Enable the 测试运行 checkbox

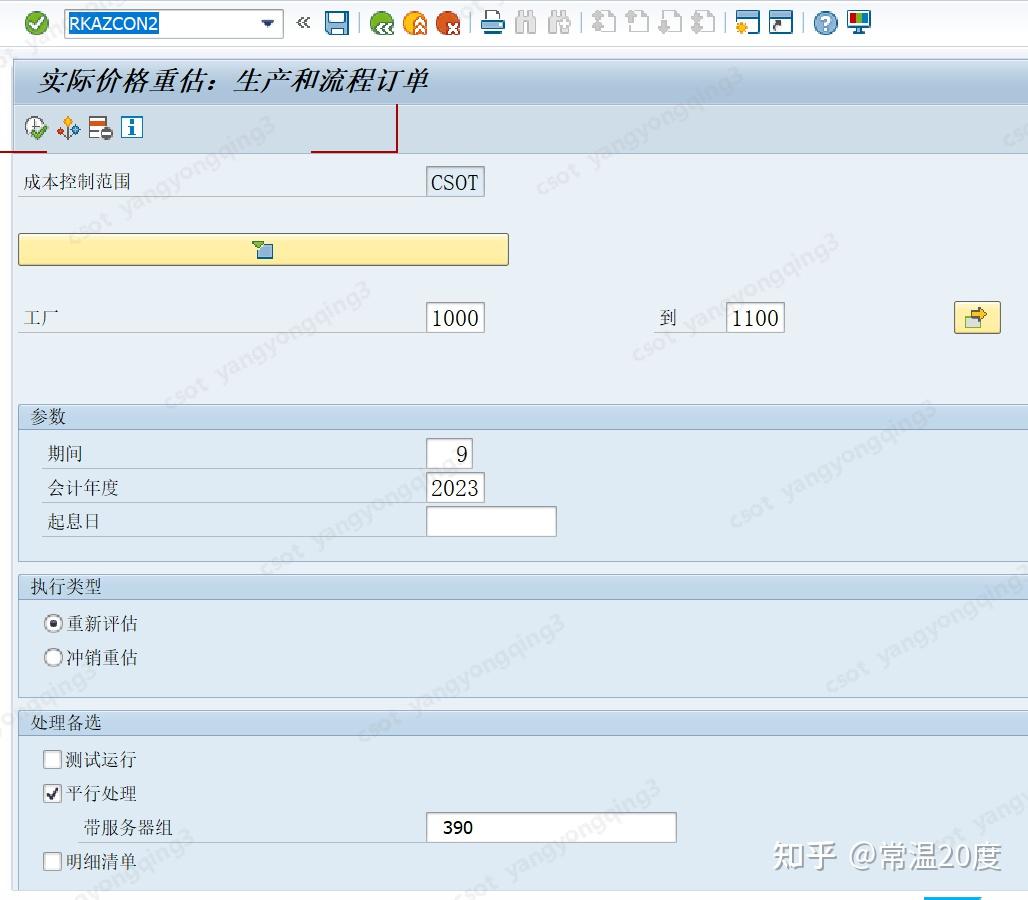tap(52, 759)
